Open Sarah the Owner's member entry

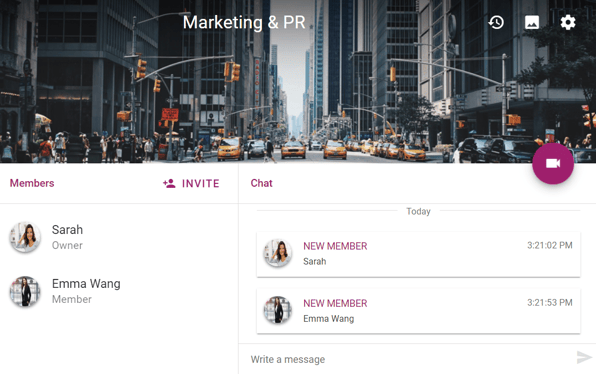pyautogui.click(x=119, y=237)
